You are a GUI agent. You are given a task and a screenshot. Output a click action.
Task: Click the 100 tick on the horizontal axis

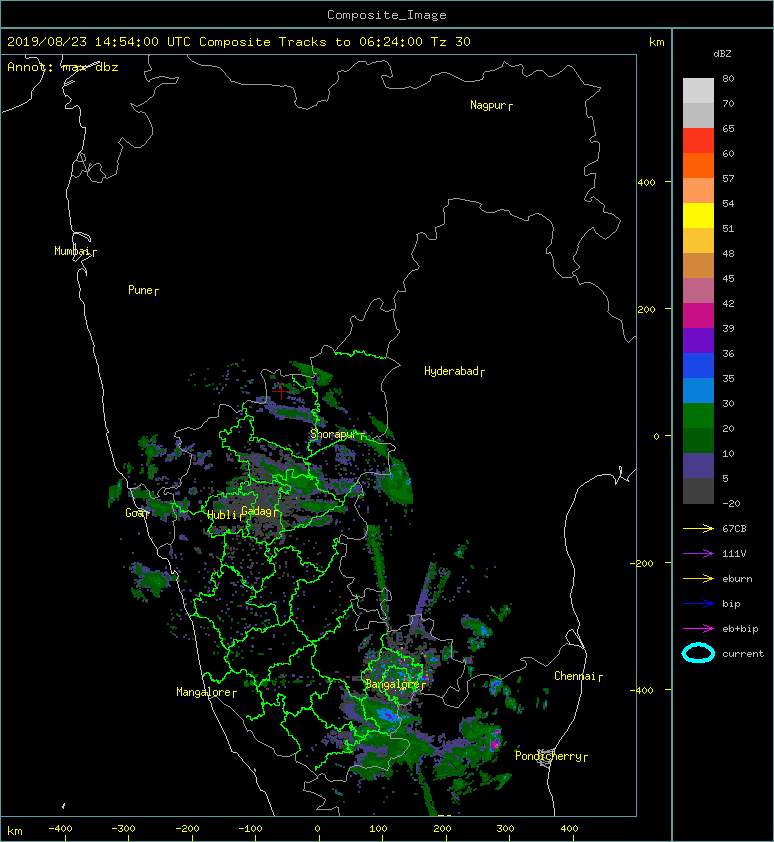click(x=378, y=829)
